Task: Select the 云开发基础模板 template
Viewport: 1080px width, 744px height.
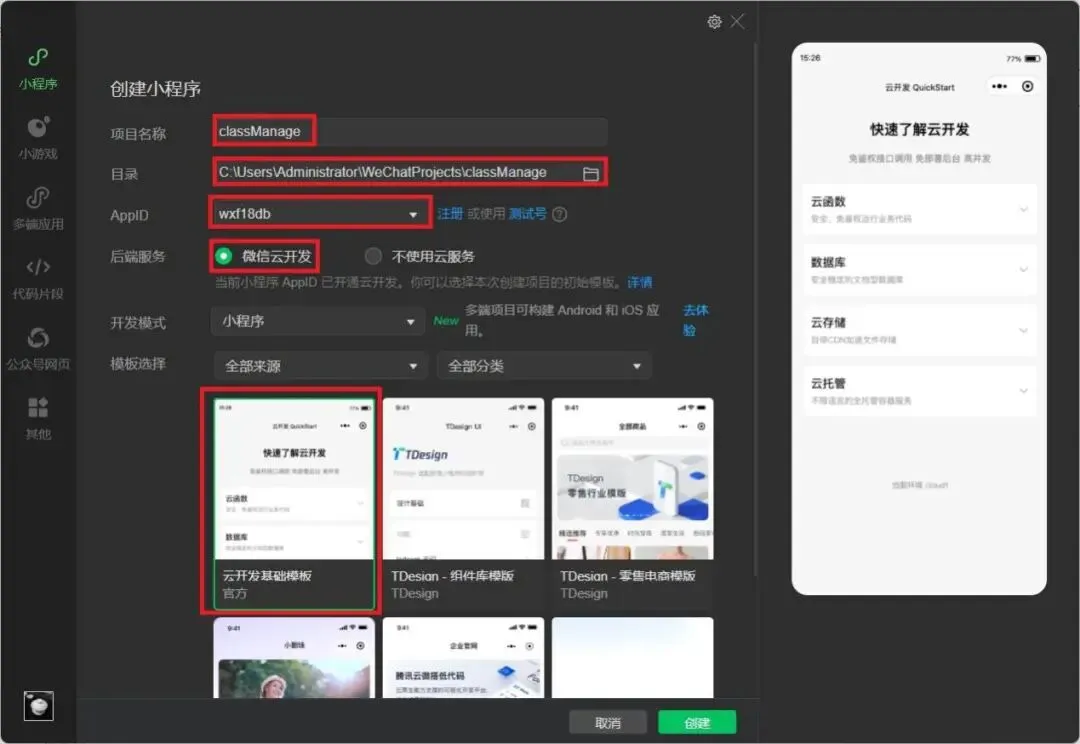Action: click(294, 503)
